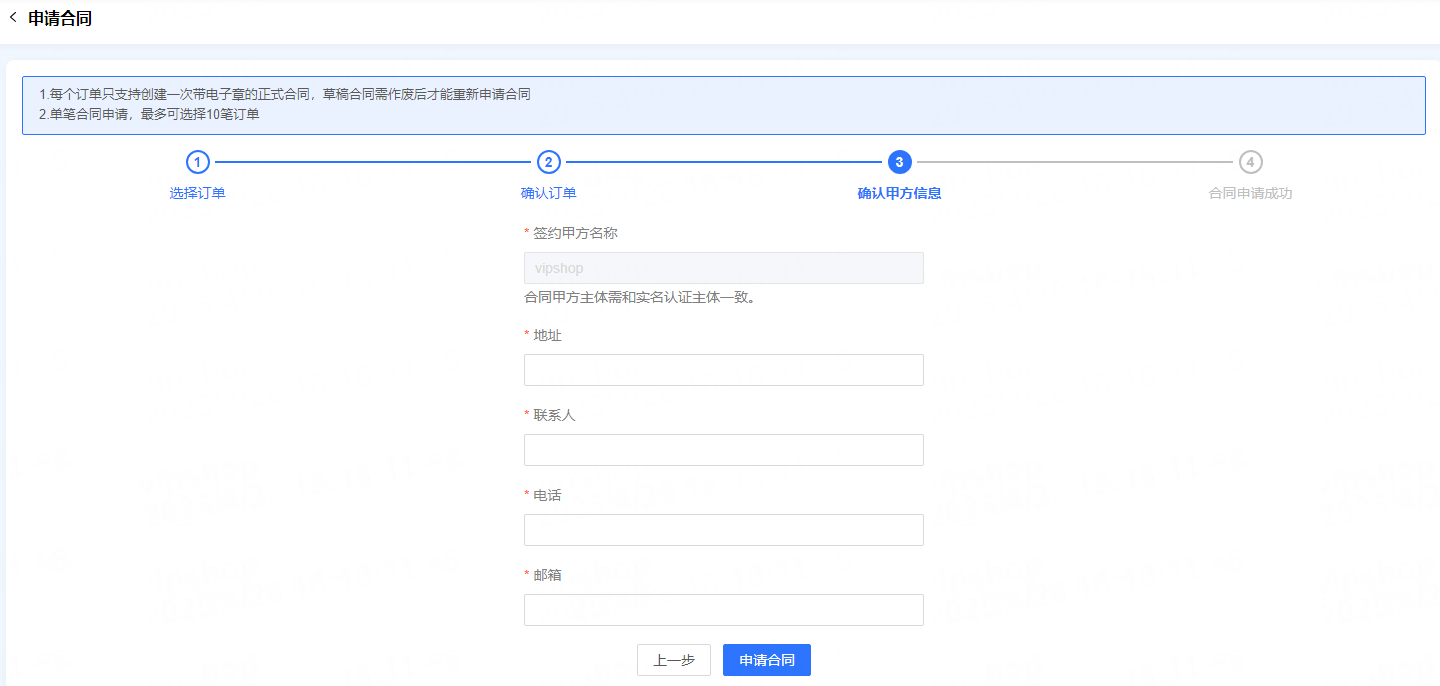Go back with the 上一步 button
This screenshot has height=686, width=1440.
point(674,660)
